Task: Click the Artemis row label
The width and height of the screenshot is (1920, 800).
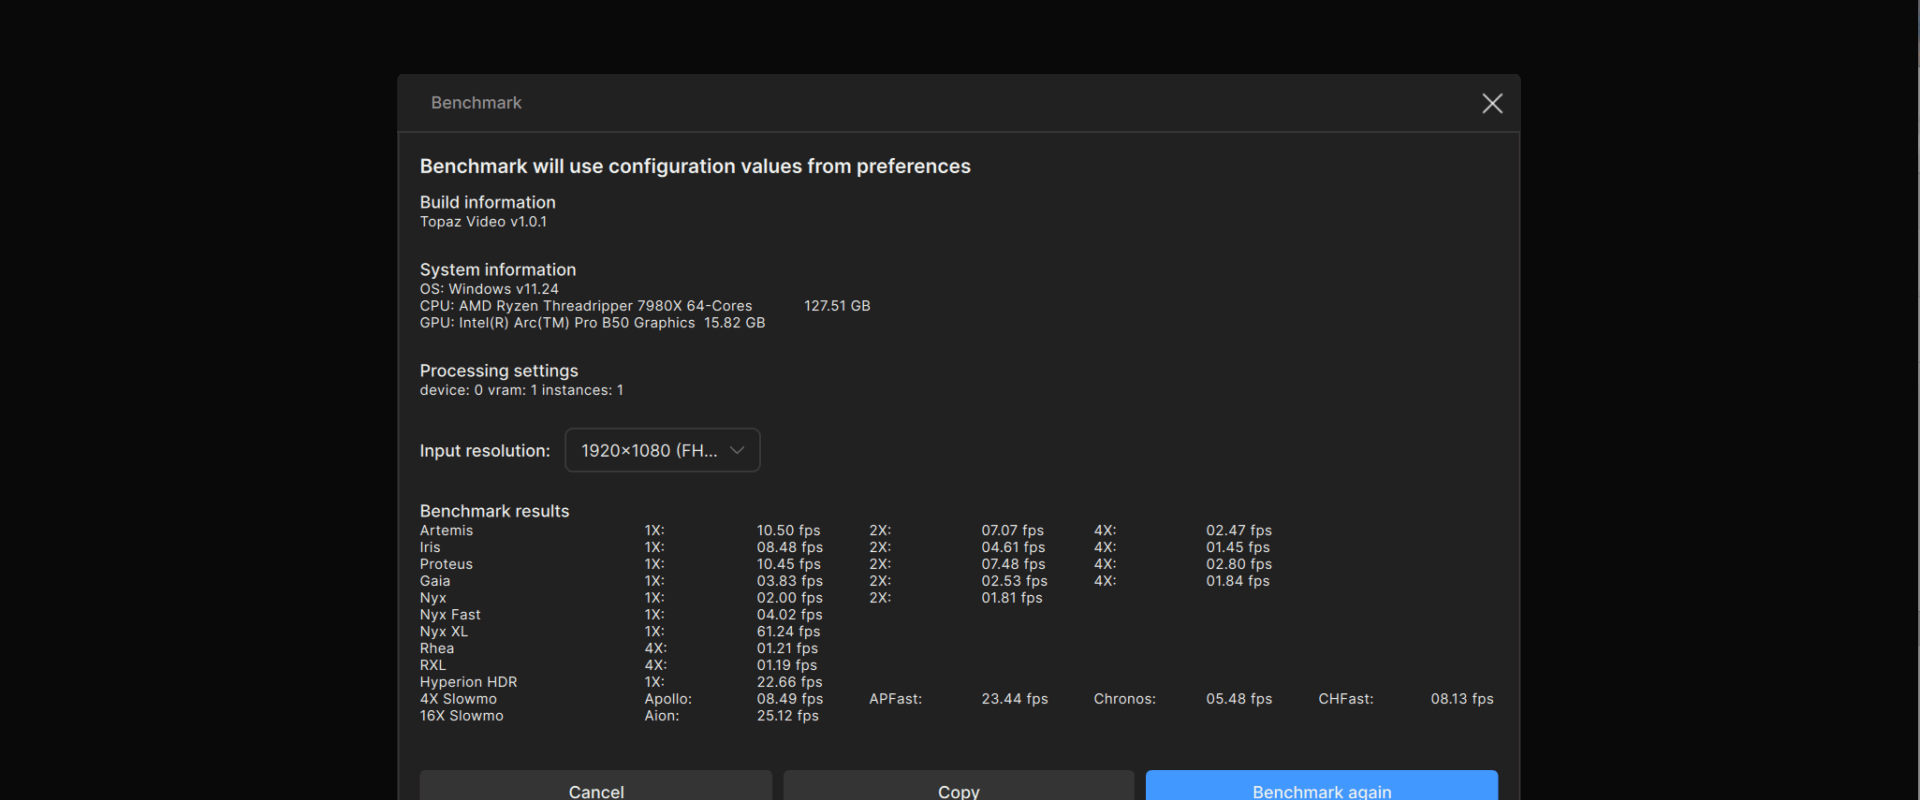Action: tap(446, 531)
